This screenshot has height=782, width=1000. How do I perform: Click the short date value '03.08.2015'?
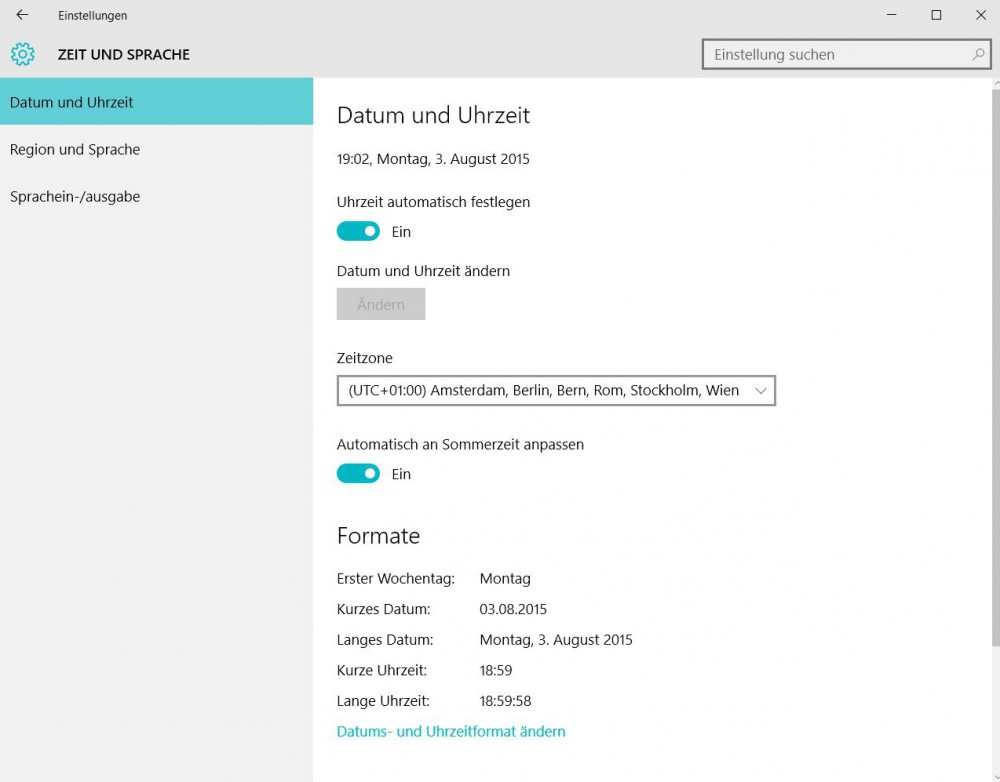(513, 609)
